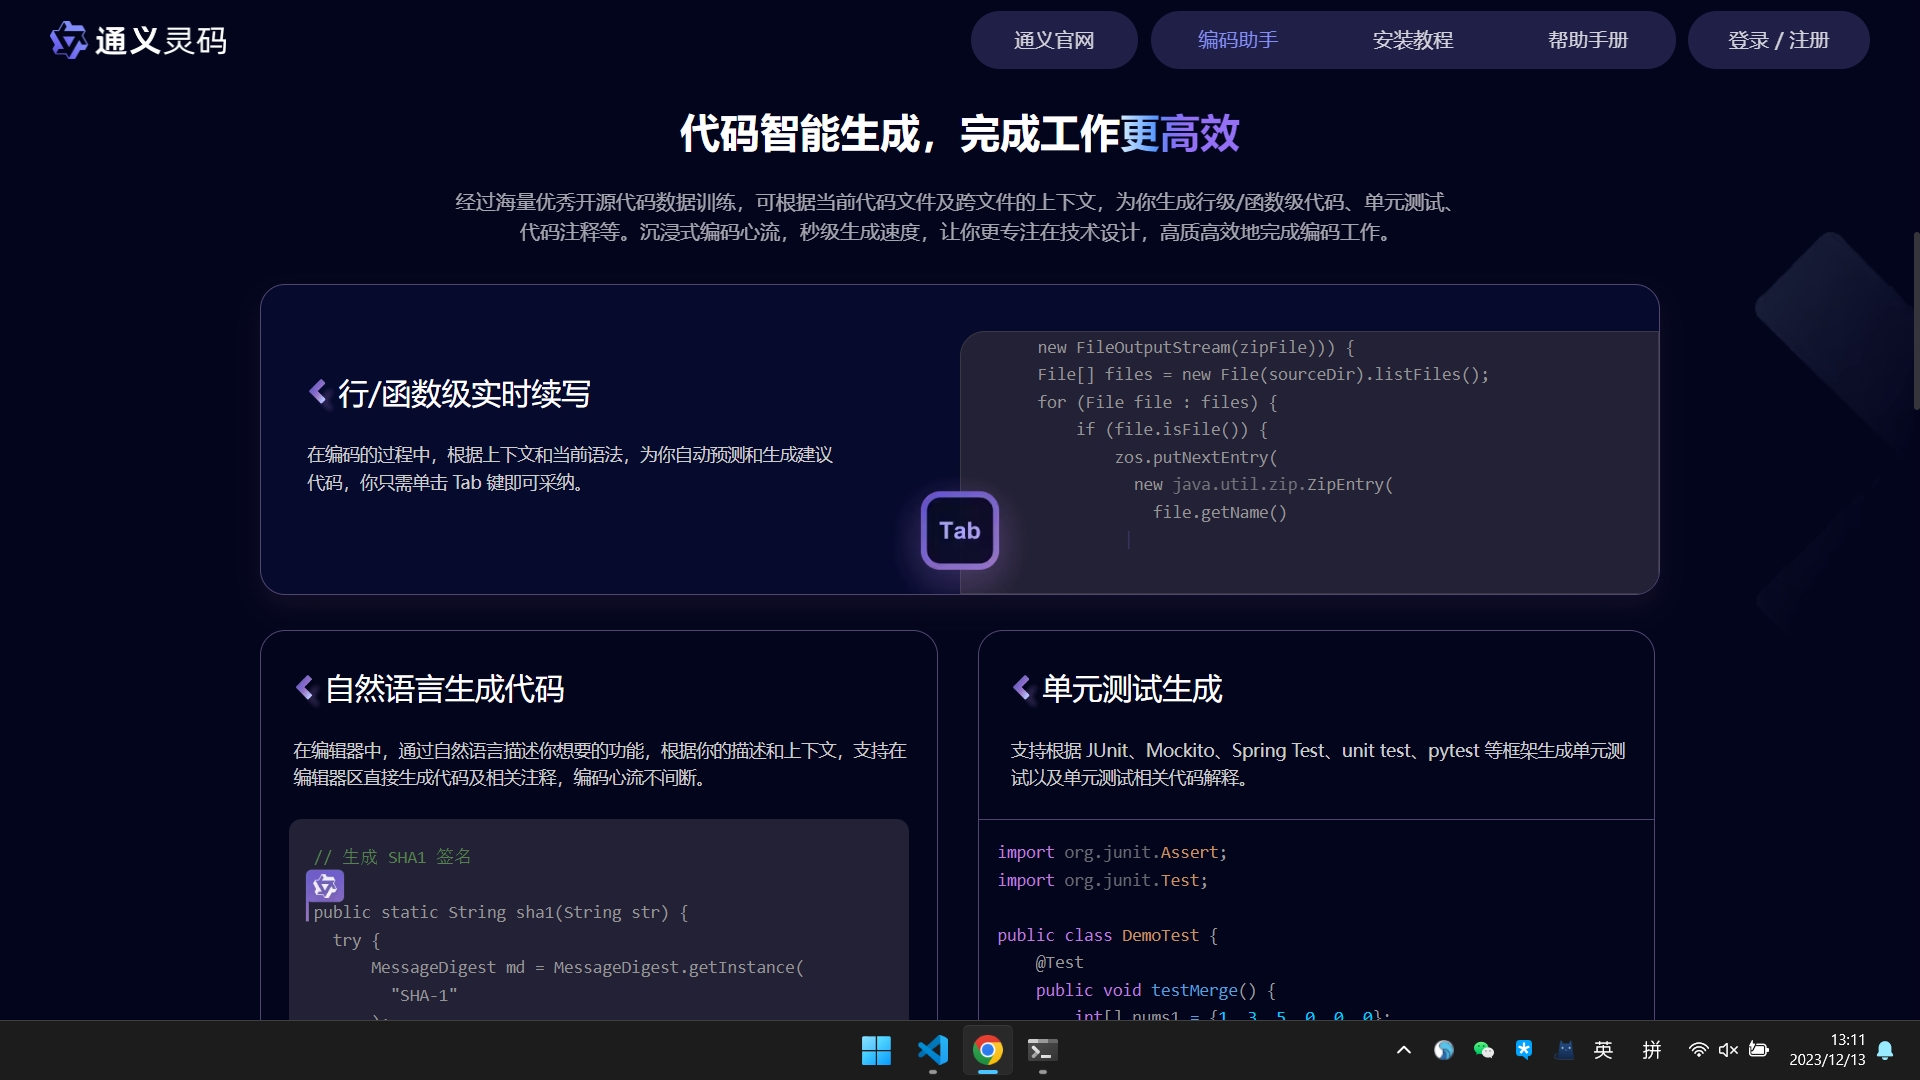
Task: Switch input language via 英 indicator
Action: (1603, 1050)
